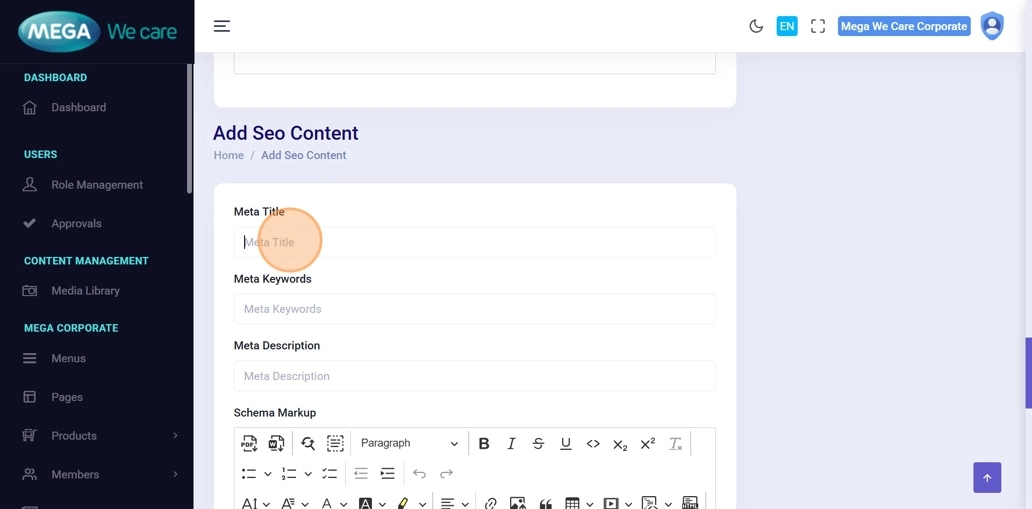
Task: Export editor content to PDF
Action: [249, 443]
